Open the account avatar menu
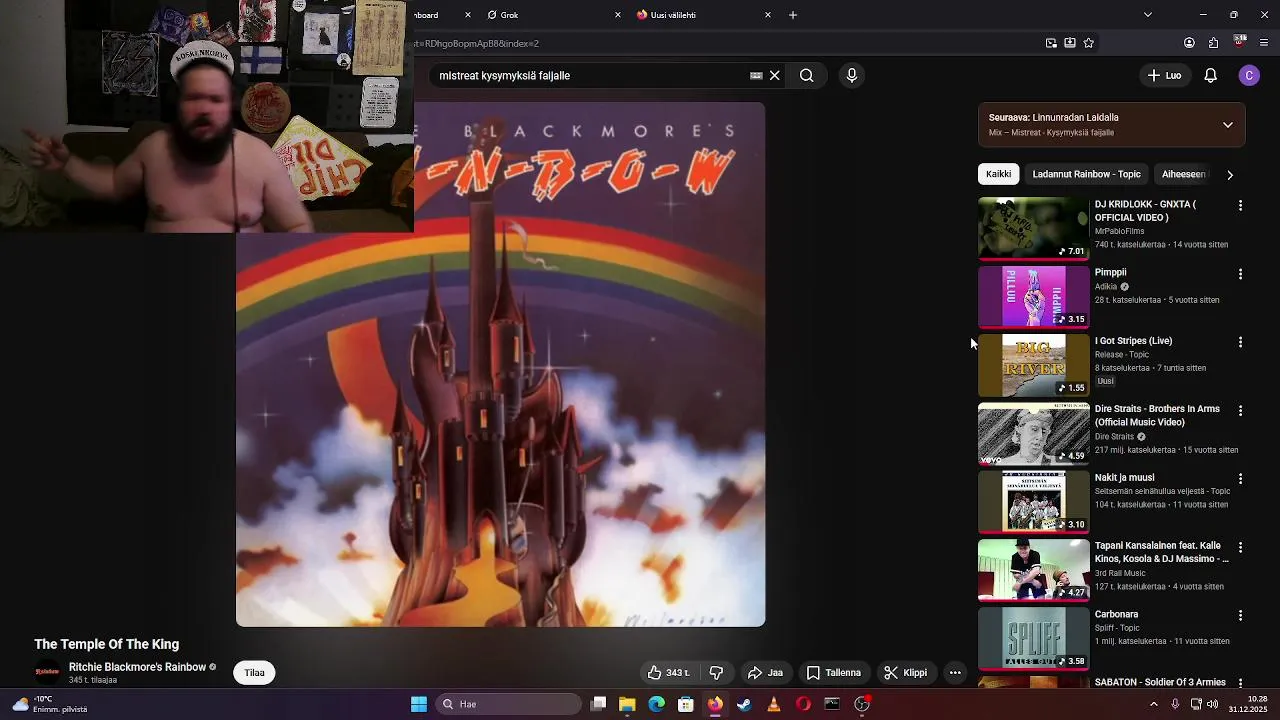Image resolution: width=1280 pixels, height=720 pixels. [x=1249, y=75]
